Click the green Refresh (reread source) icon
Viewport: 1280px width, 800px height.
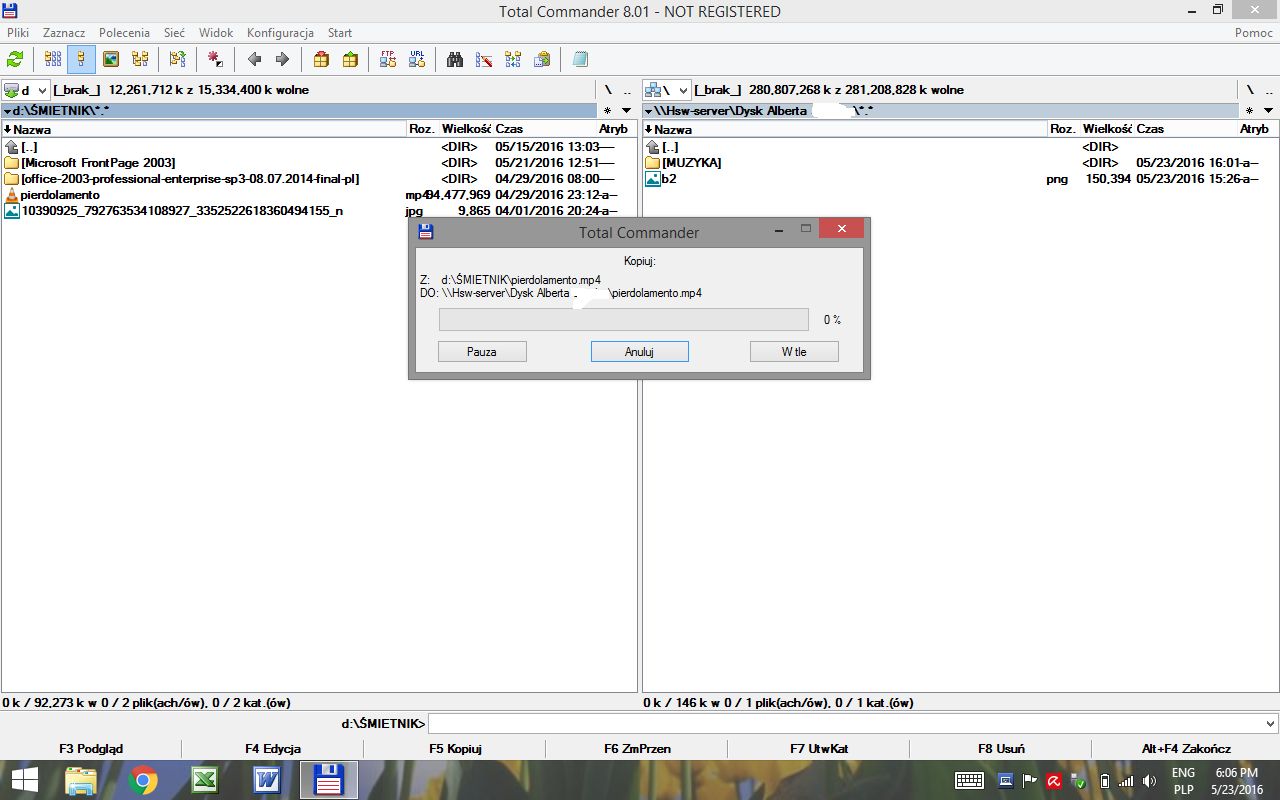15,59
